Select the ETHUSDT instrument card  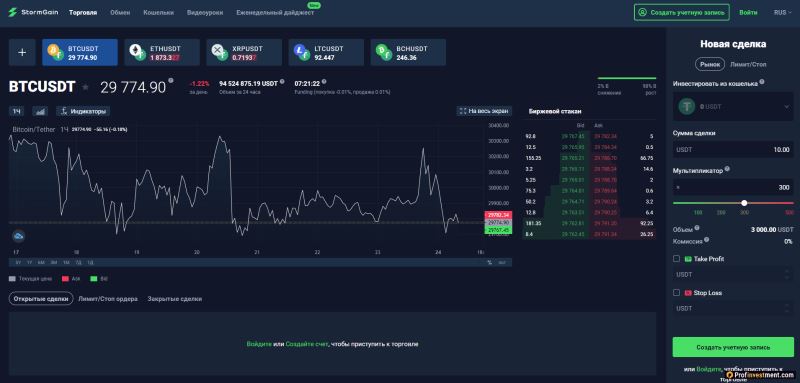pyautogui.click(x=162, y=52)
